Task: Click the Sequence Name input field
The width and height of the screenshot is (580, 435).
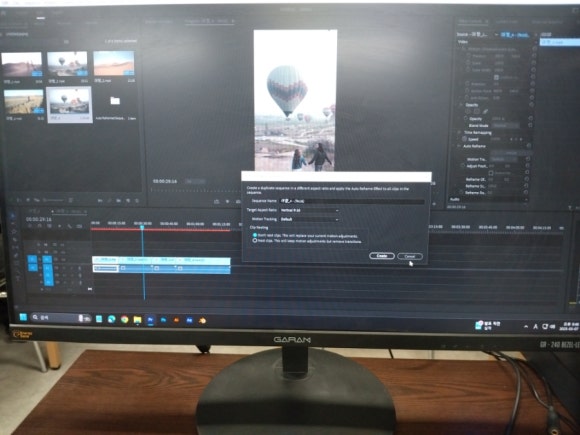Action: tap(352, 201)
